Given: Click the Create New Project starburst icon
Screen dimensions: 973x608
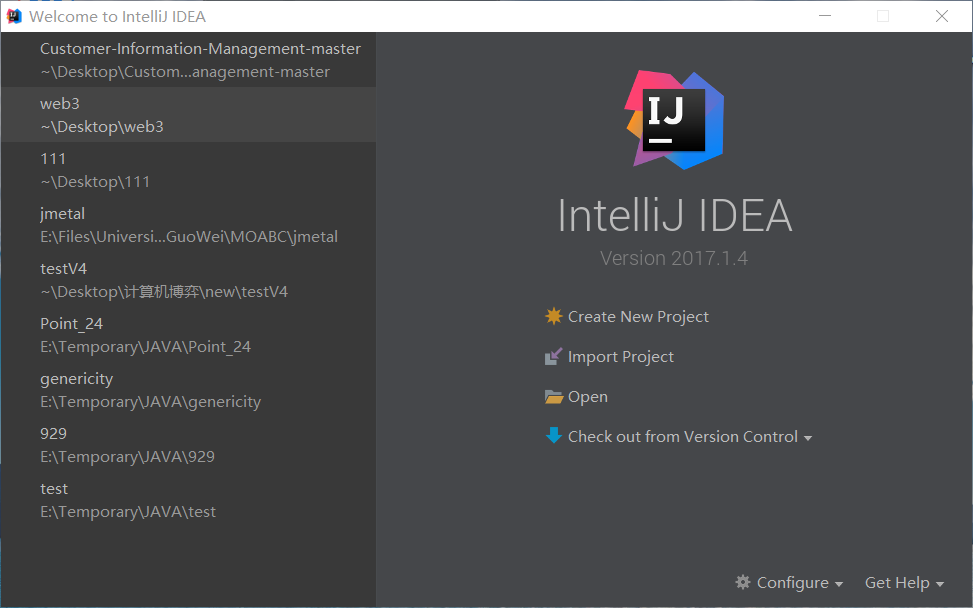Looking at the screenshot, I should [x=554, y=316].
